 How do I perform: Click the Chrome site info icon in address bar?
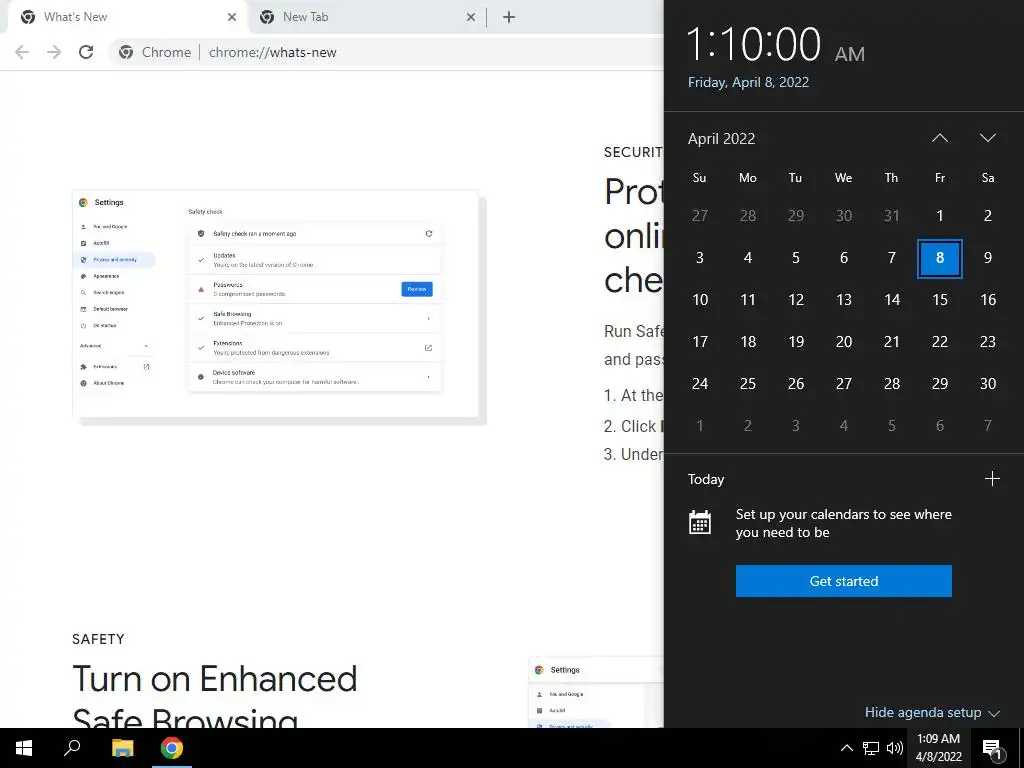(126, 52)
